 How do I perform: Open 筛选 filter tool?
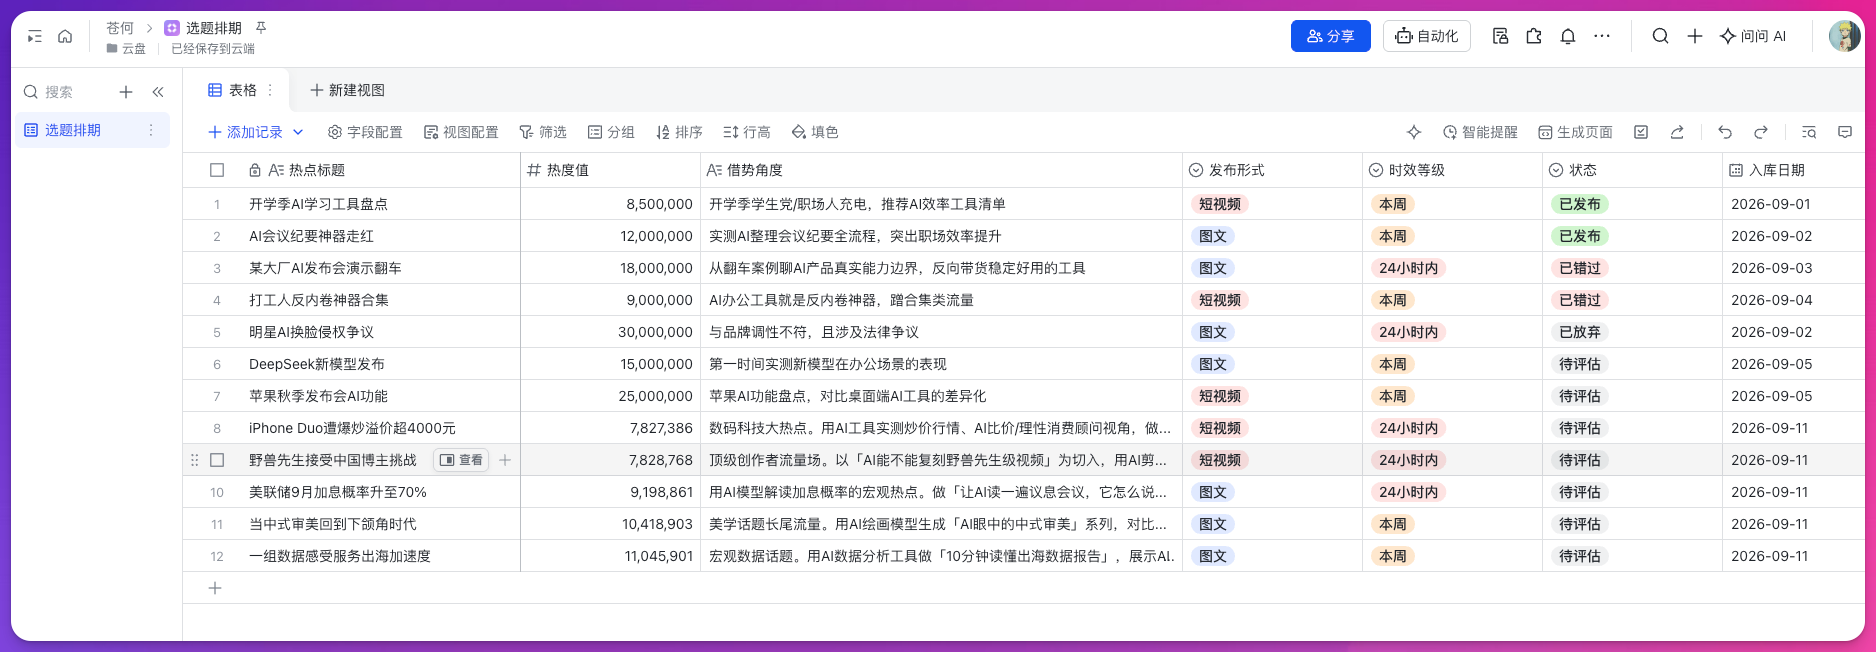543,132
